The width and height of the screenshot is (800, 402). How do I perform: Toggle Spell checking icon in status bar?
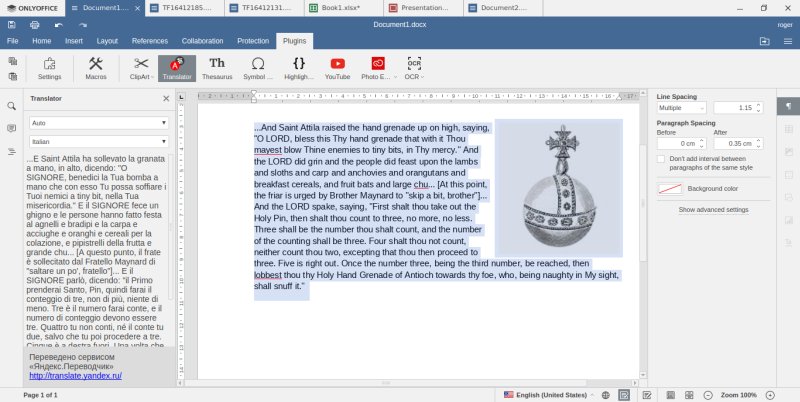[x=623, y=395]
